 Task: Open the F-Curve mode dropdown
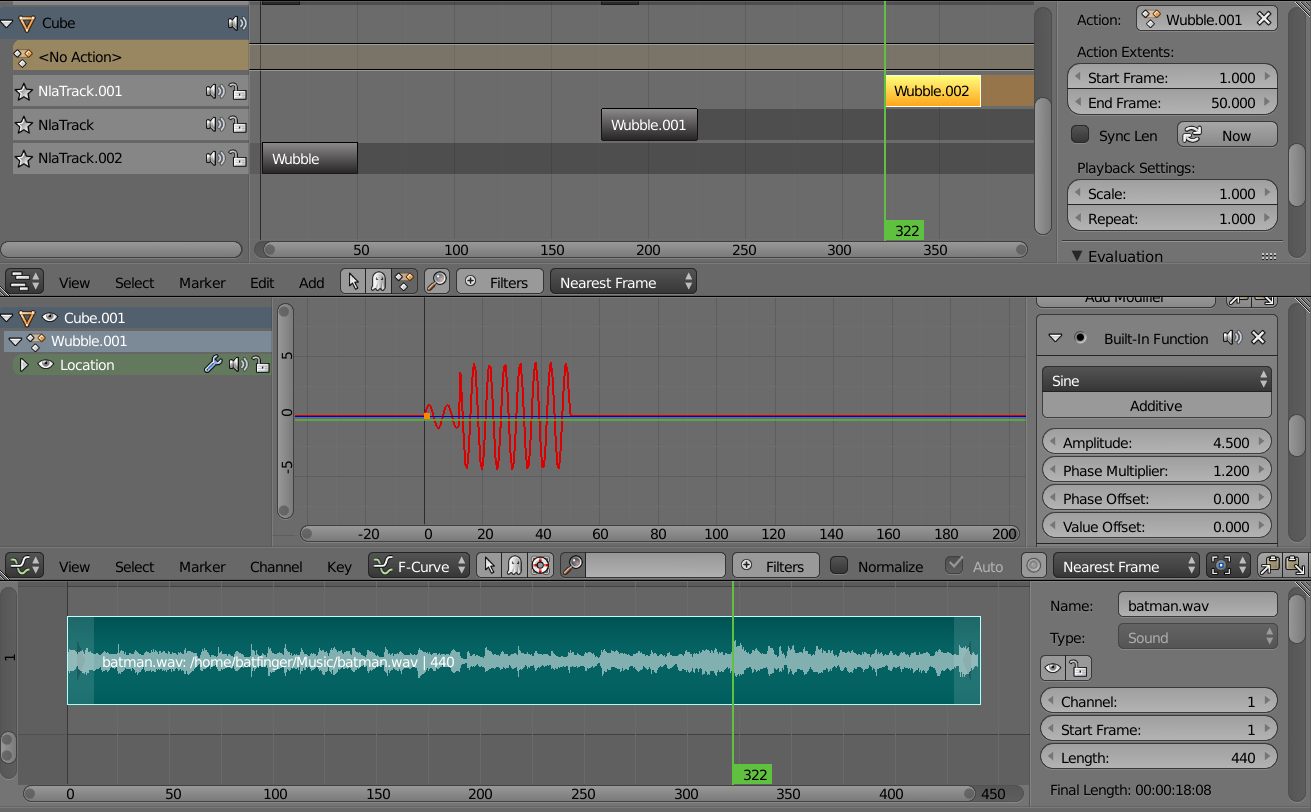coord(419,566)
